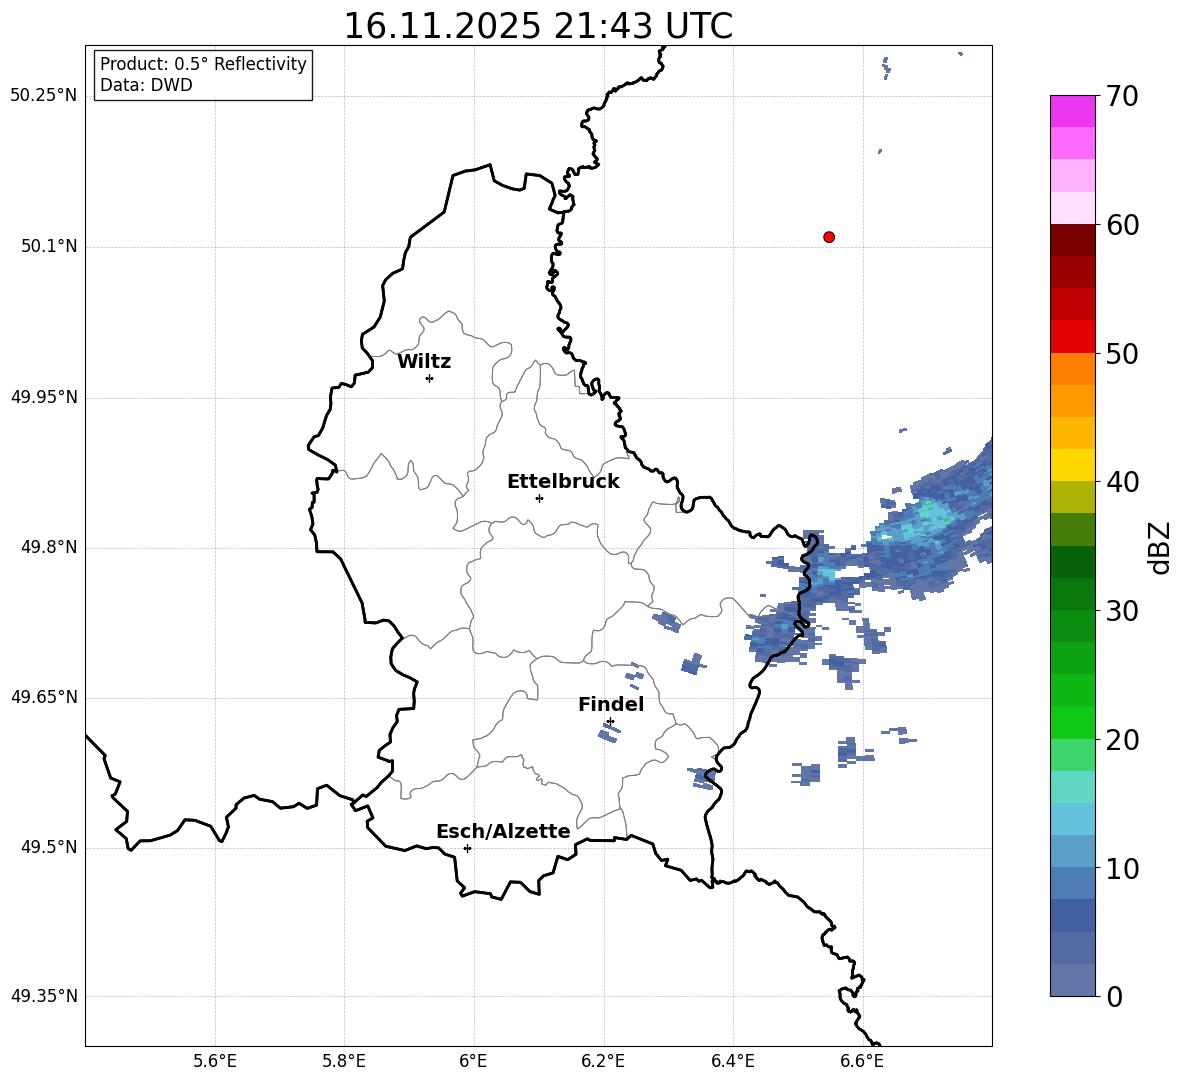The image size is (1184, 1081).
Task: Click the red radar site marker dot
Action: tap(829, 237)
